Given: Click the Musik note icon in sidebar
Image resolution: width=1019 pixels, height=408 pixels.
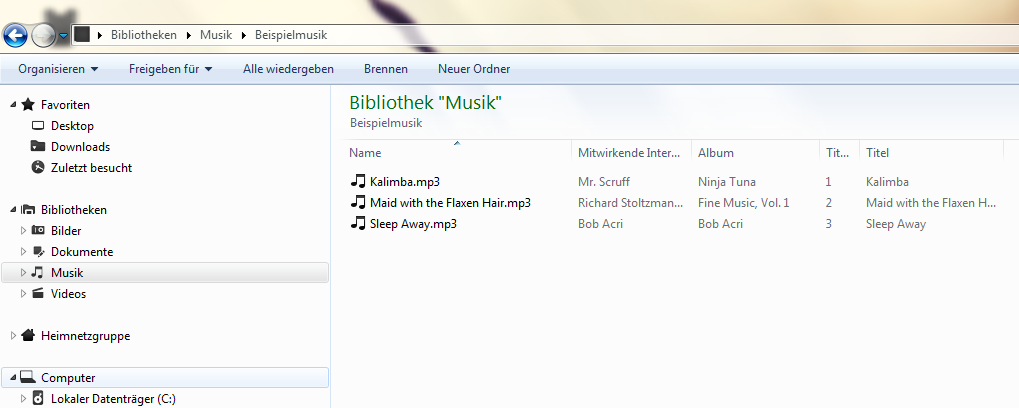Looking at the screenshot, I should [38, 272].
